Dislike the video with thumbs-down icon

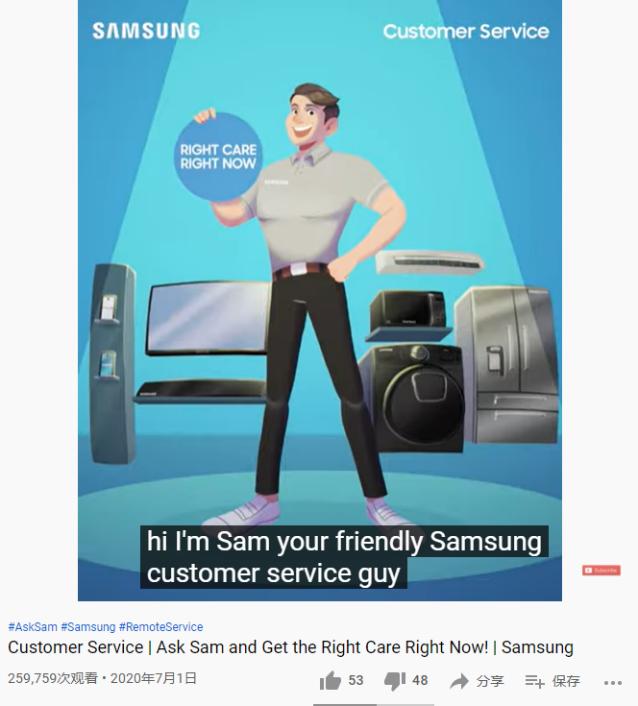tap(395, 681)
